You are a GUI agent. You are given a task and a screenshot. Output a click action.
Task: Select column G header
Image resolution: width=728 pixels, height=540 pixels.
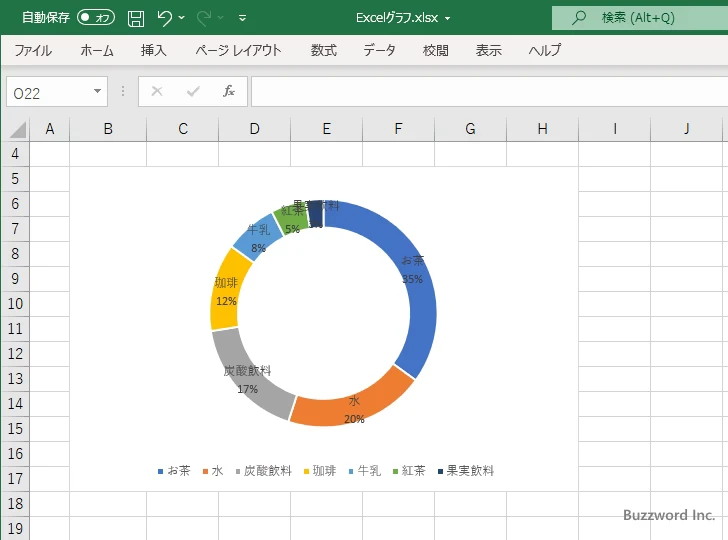[x=470, y=129]
